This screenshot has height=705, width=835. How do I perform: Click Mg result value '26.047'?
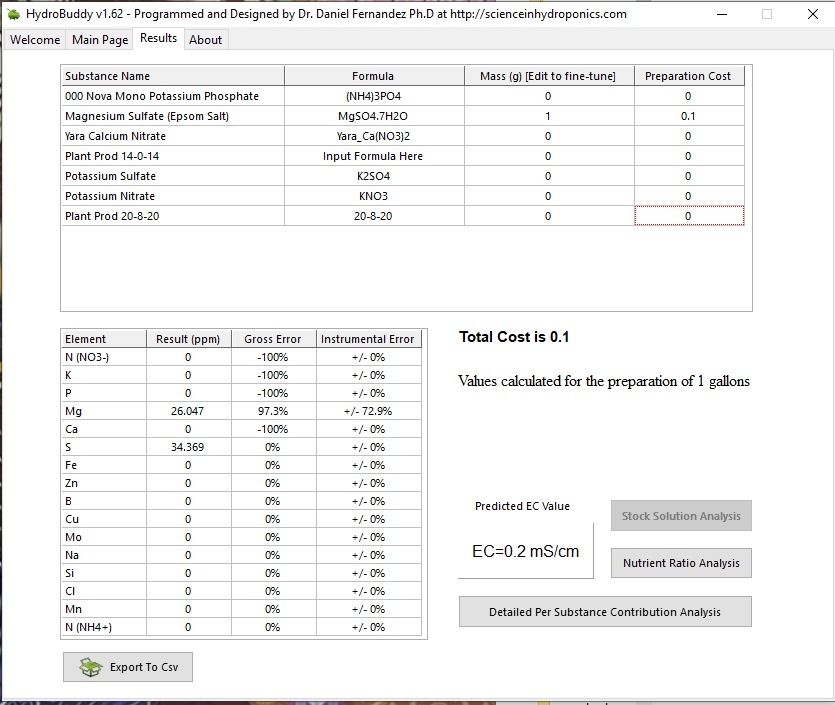187,411
